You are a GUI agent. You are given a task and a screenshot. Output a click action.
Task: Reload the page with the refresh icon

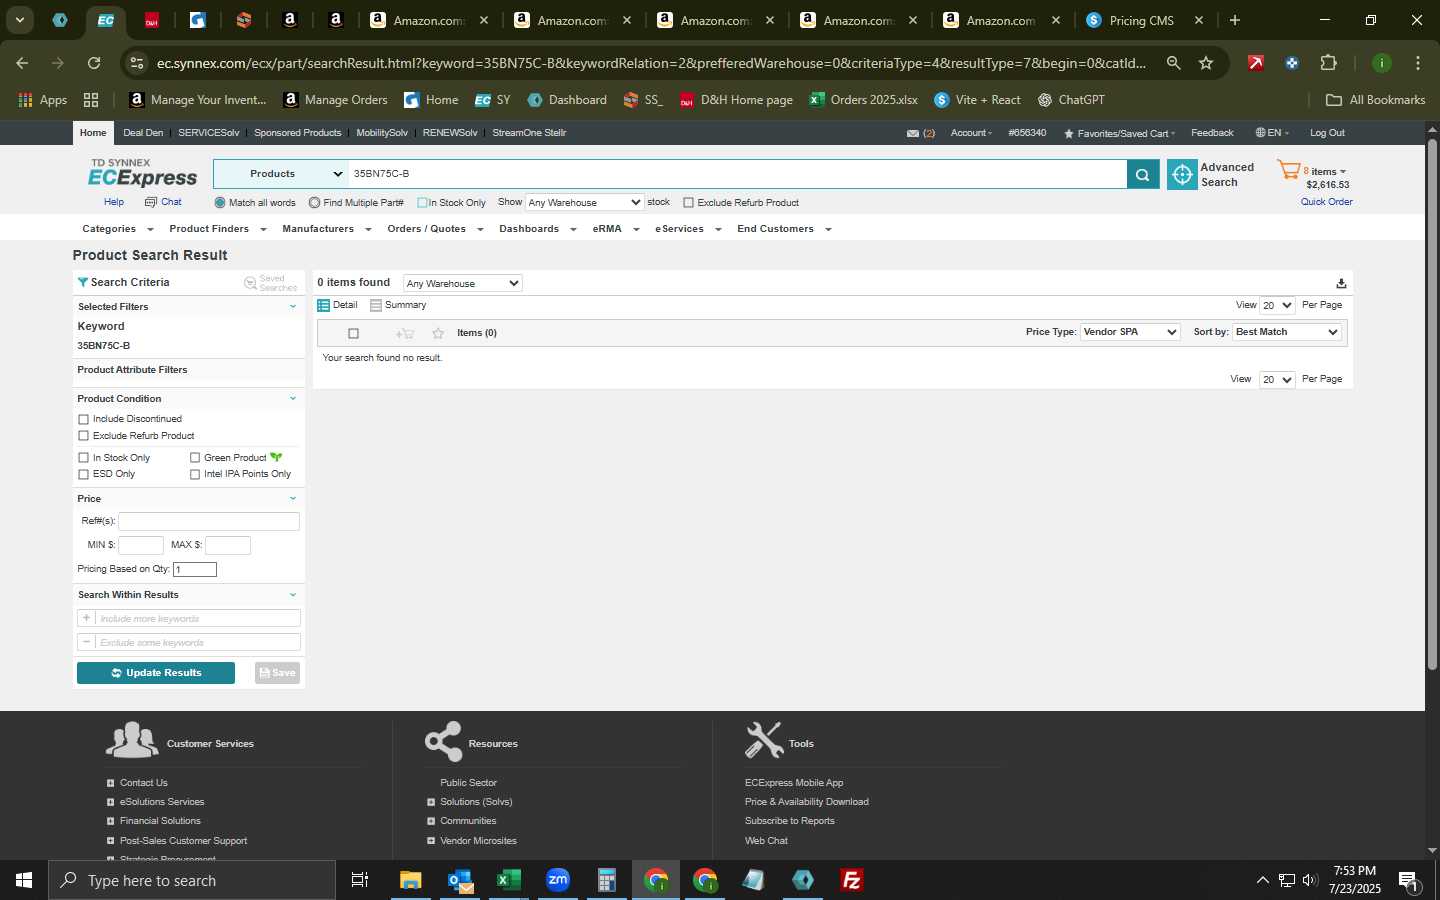coord(94,63)
